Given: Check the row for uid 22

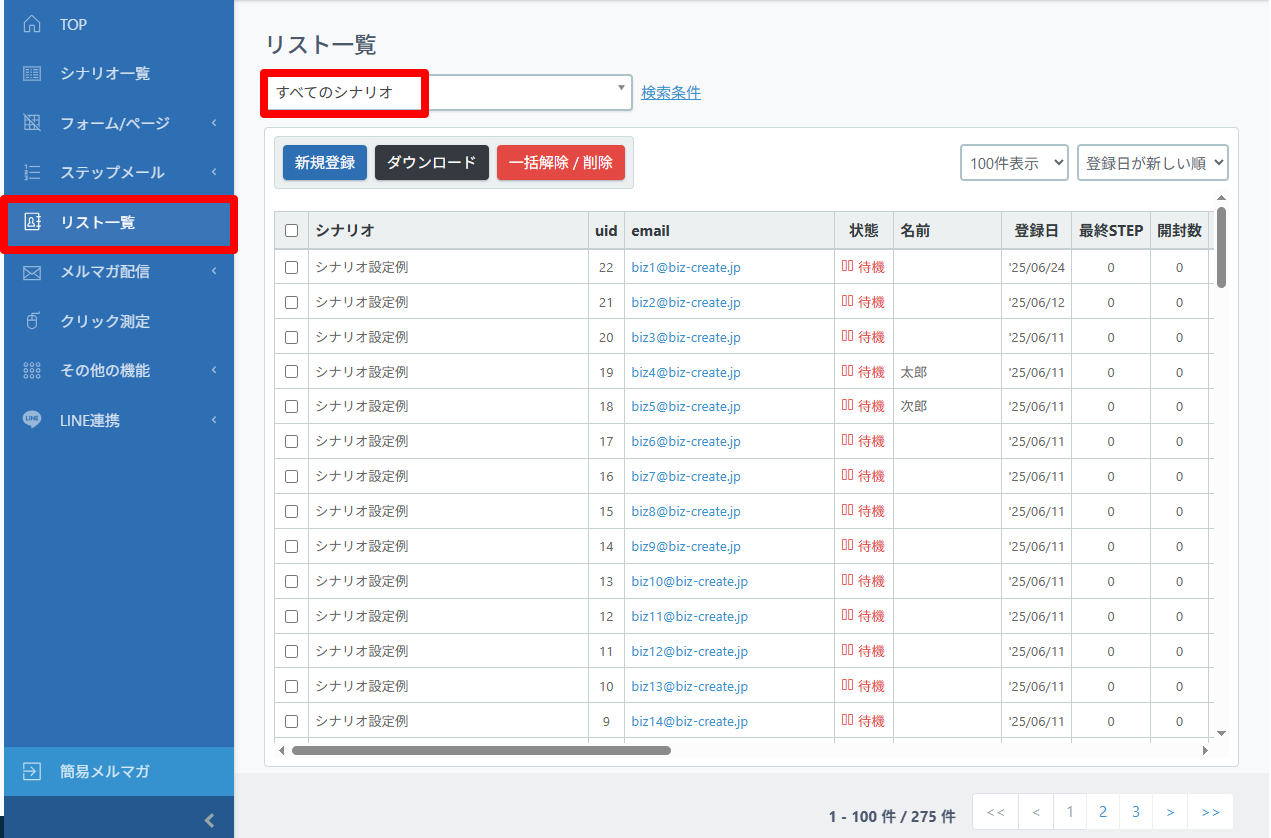Looking at the screenshot, I should tap(291, 267).
